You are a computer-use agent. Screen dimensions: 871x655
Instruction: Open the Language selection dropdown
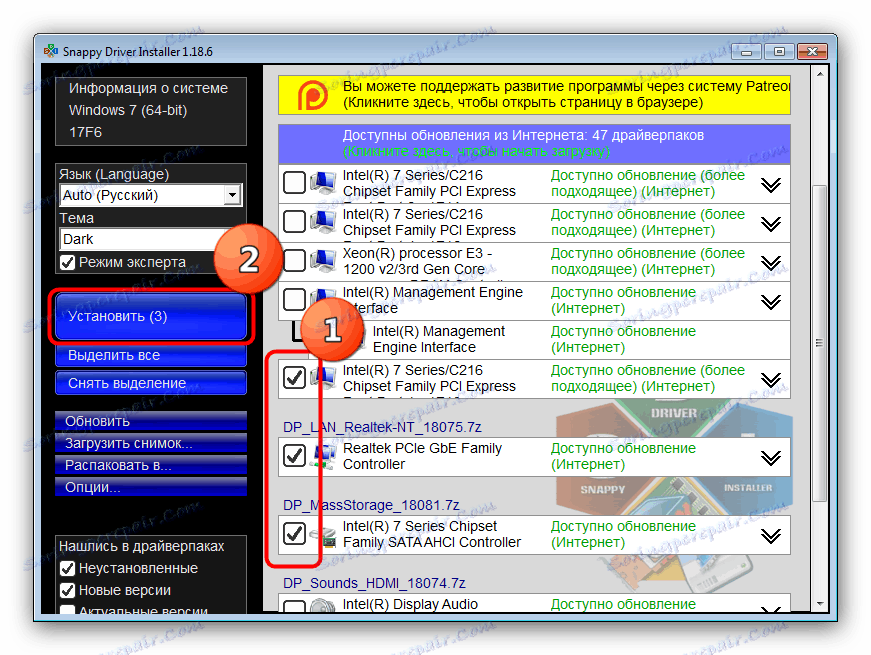[233, 195]
